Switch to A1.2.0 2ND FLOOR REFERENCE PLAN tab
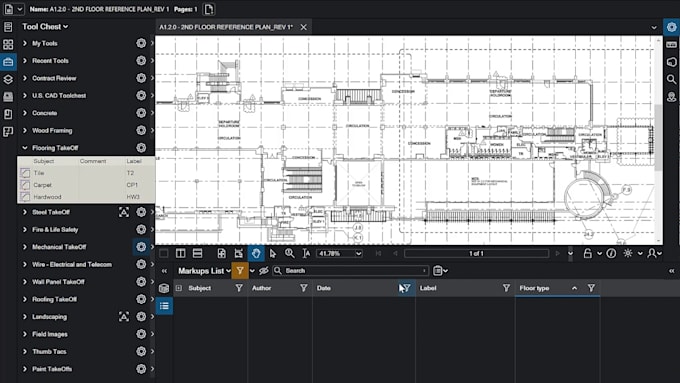Viewport: 680px width, 383px height. pos(226,27)
